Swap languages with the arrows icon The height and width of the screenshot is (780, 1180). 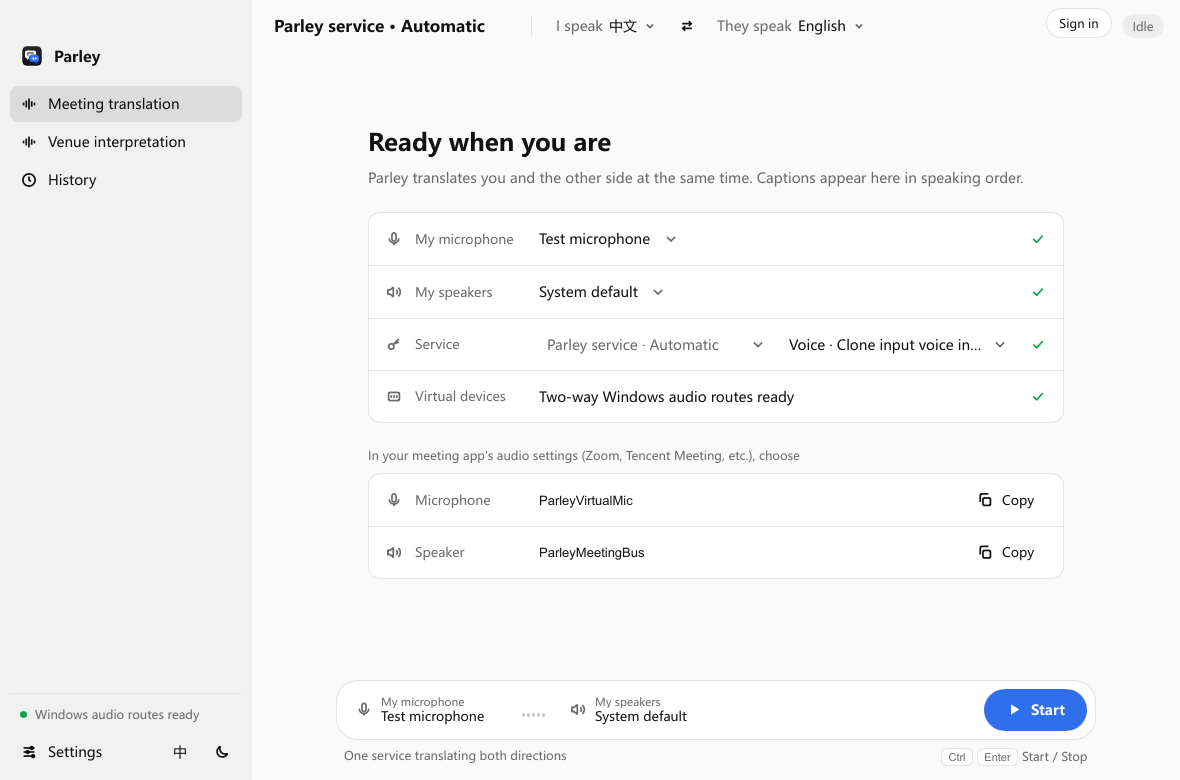pos(686,26)
